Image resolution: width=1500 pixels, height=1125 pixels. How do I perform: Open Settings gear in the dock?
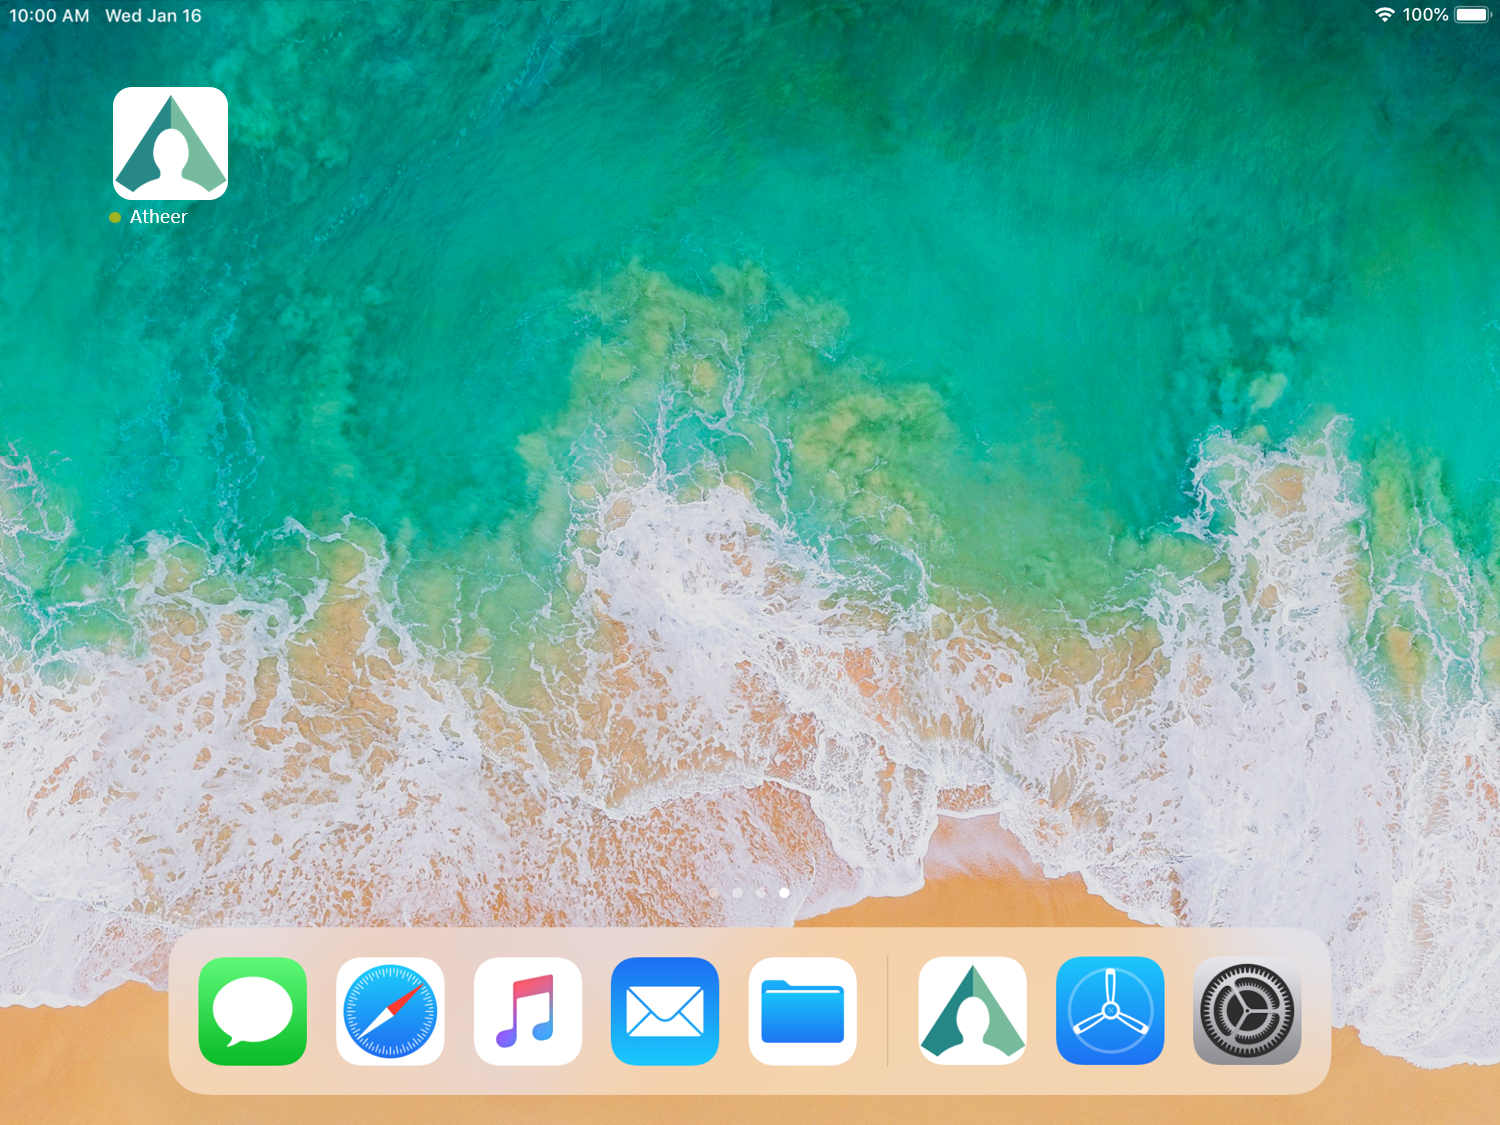[1247, 1011]
